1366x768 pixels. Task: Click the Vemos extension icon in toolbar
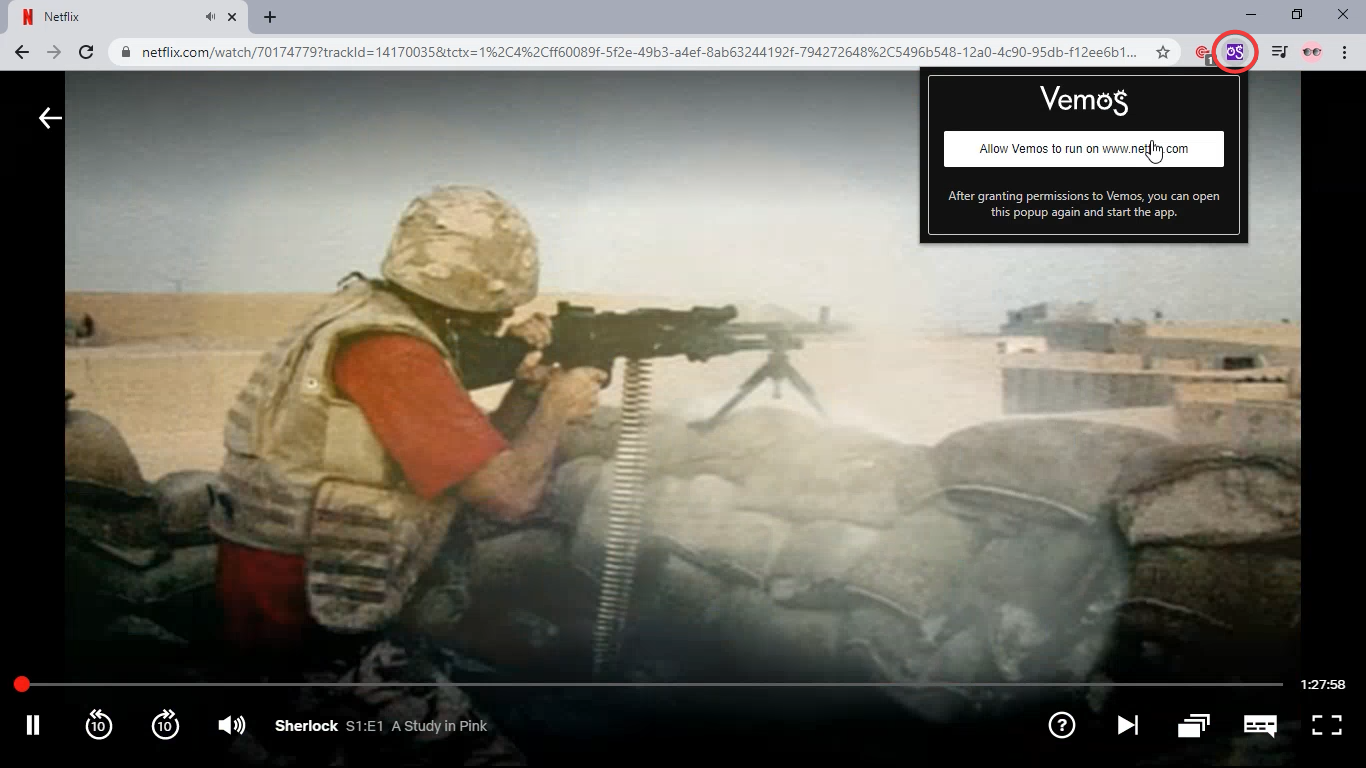coord(1235,52)
